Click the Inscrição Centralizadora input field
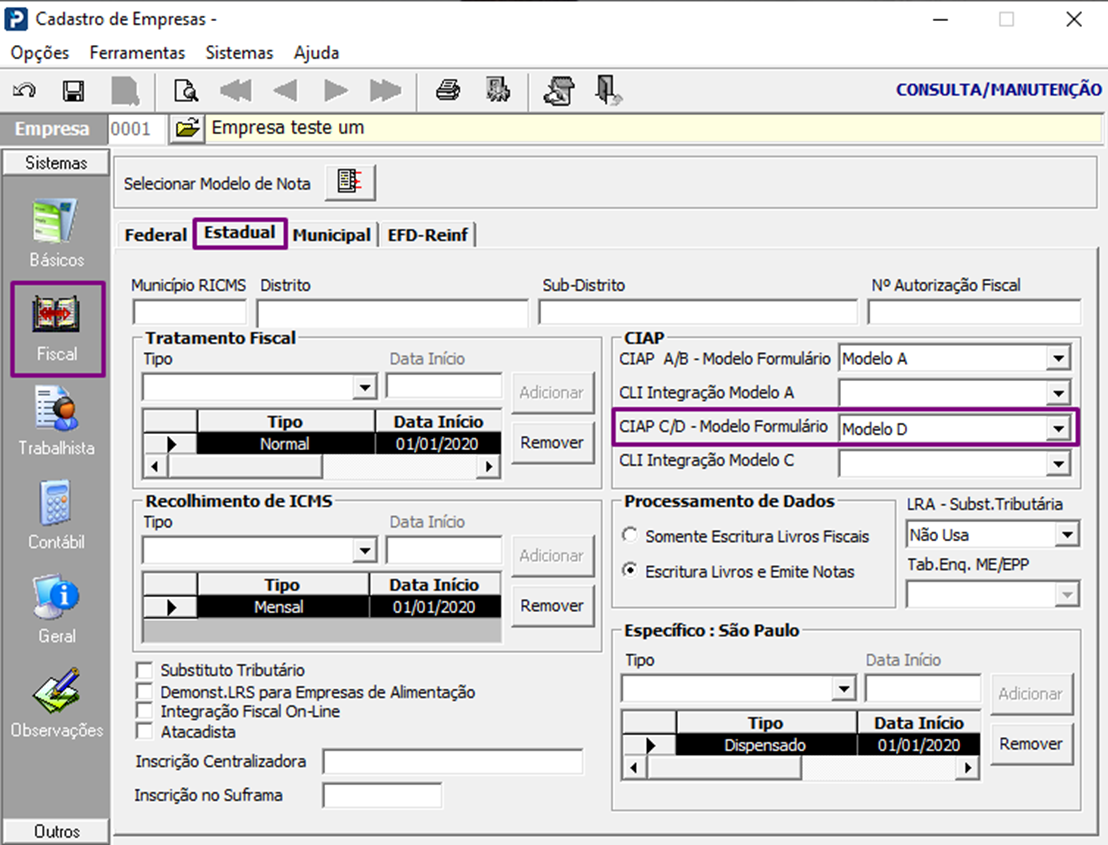This screenshot has width=1108, height=845. point(452,762)
